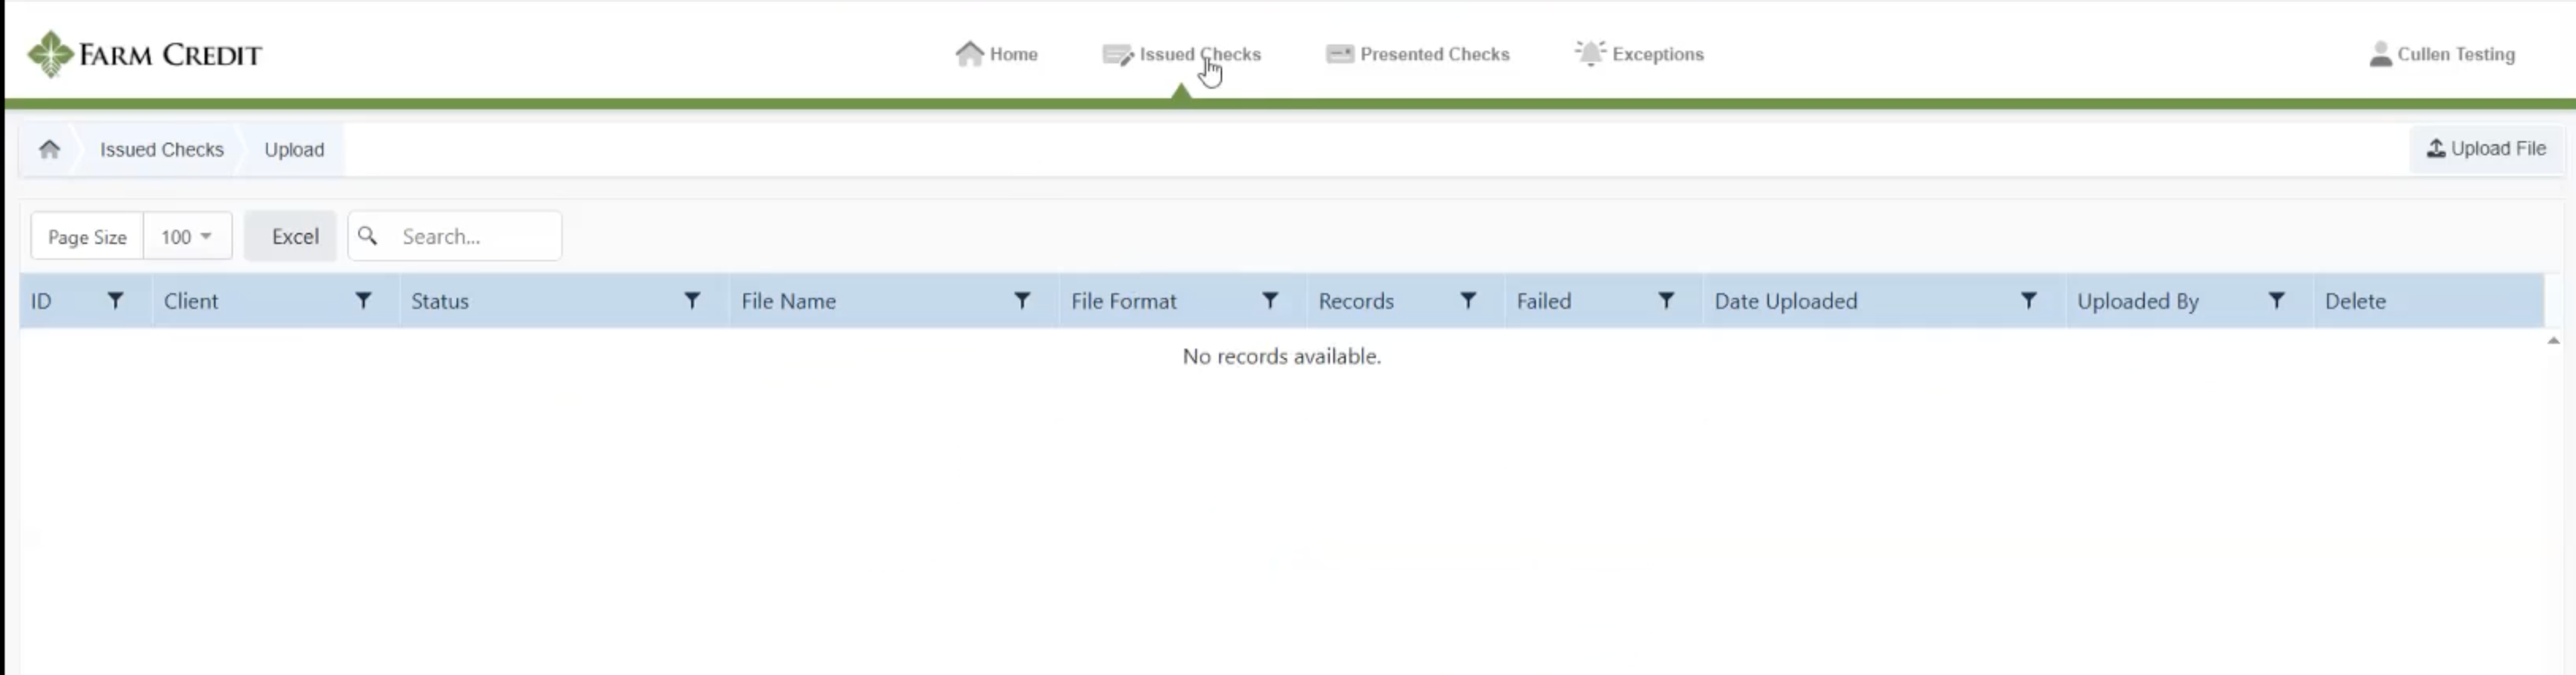Open filter for Client column
This screenshot has height=675, width=2576.
[x=363, y=300]
